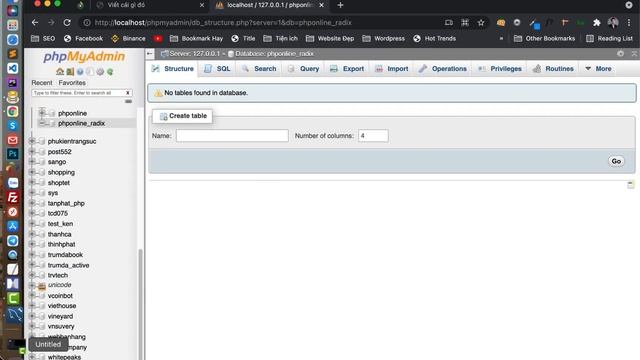Click the site information icon in address bar
The height and width of the screenshot is (360, 640).
[87, 22]
